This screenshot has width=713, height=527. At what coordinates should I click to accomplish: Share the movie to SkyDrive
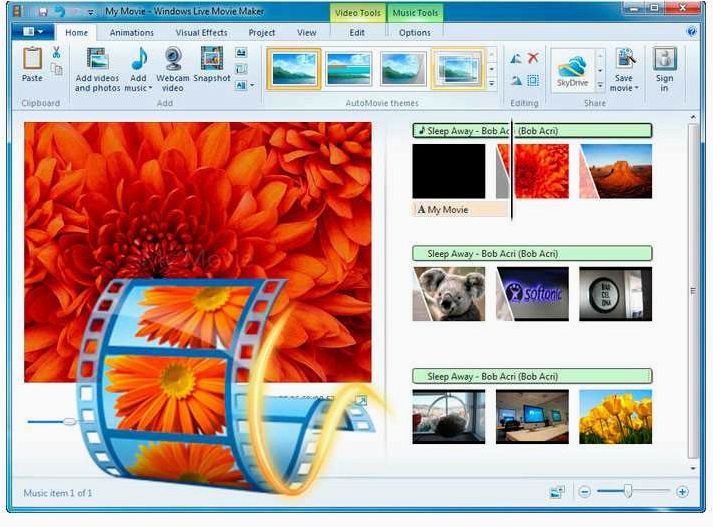pos(572,70)
